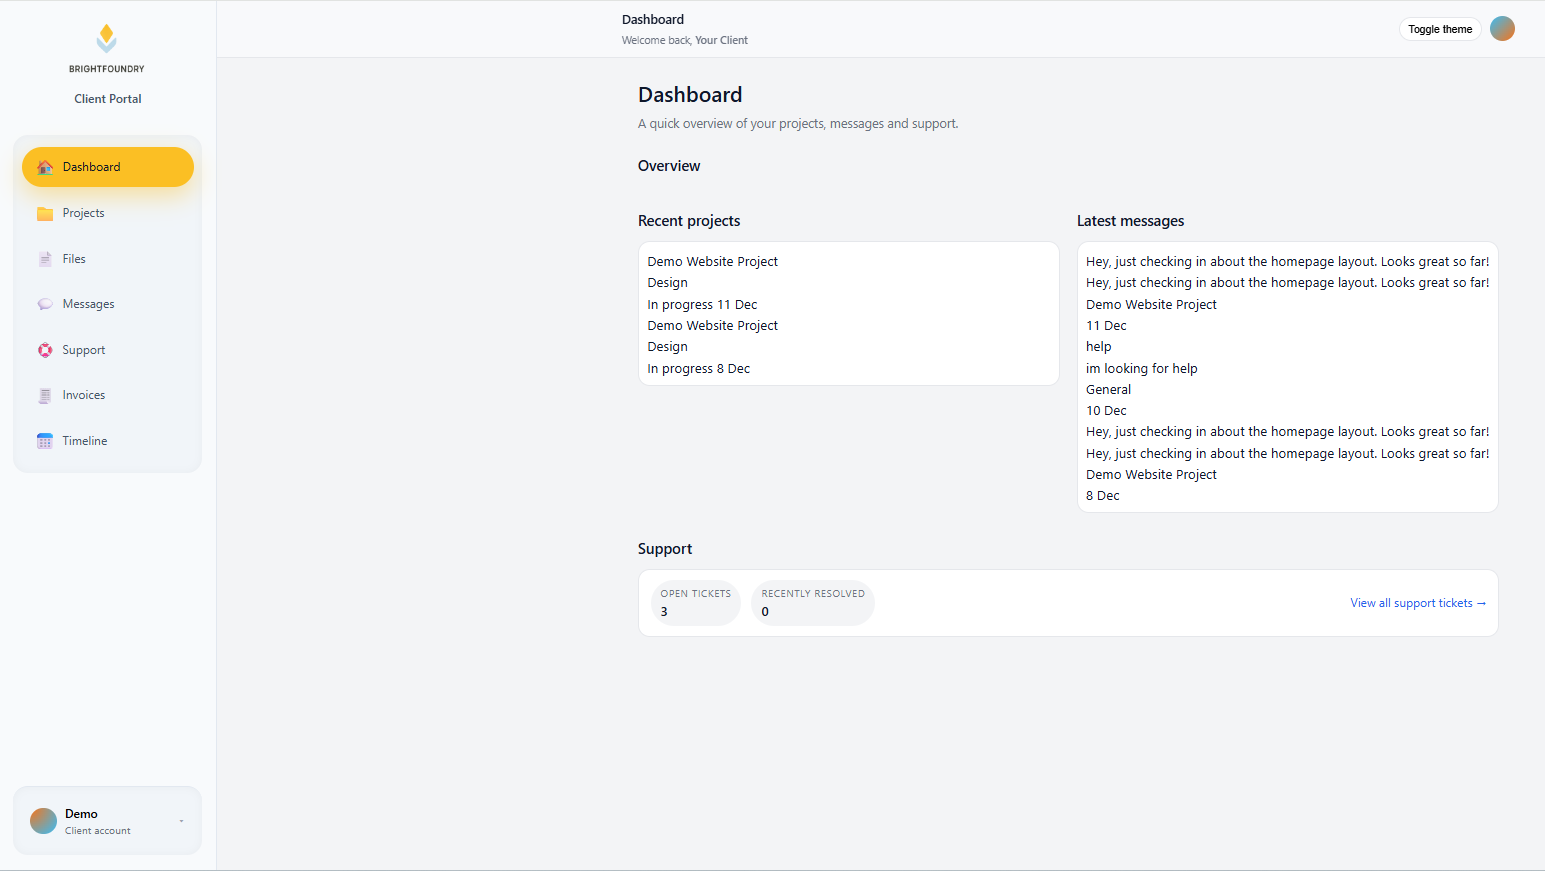The height and width of the screenshot is (871, 1545).
Task: Click the Dashboard house icon in sidebar
Action: [x=45, y=167]
